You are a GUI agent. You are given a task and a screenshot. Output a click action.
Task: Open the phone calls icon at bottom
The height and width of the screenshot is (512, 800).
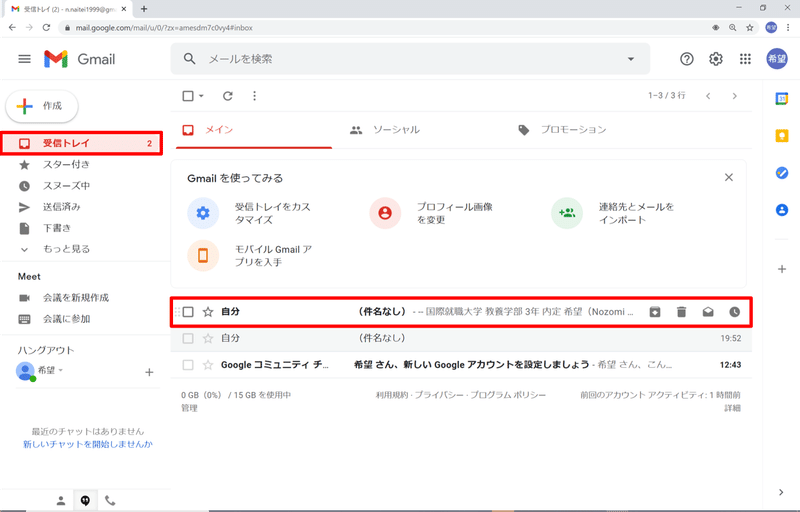click(110, 501)
